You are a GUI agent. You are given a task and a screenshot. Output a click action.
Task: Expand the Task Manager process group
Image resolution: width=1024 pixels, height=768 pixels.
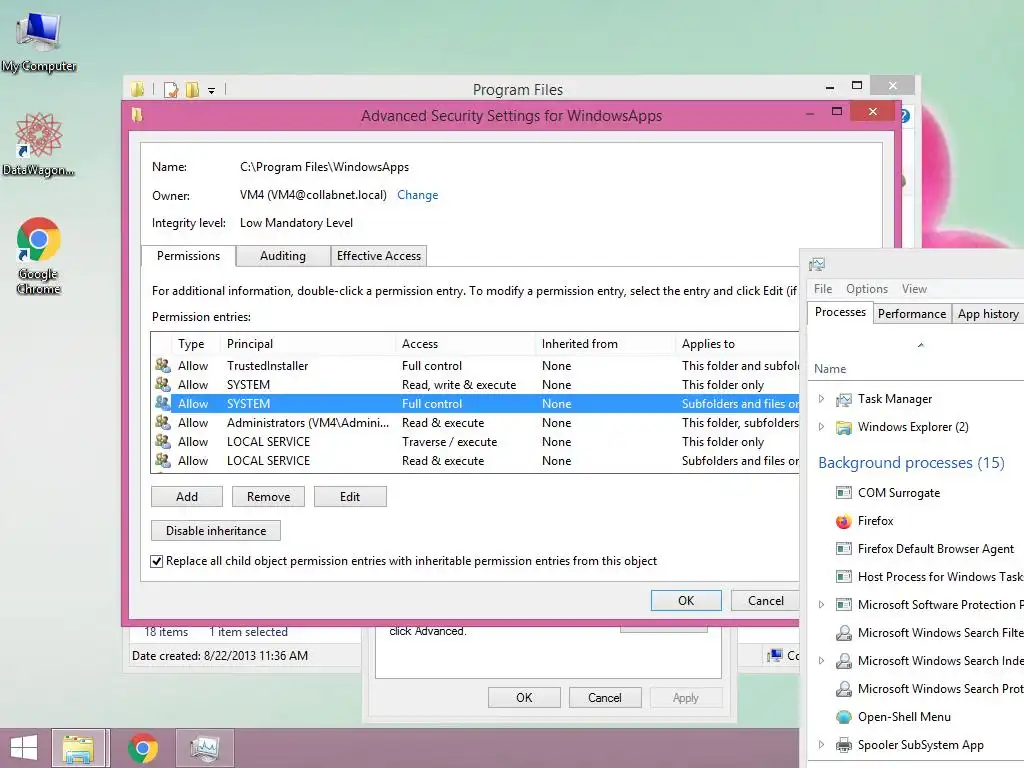click(822, 399)
